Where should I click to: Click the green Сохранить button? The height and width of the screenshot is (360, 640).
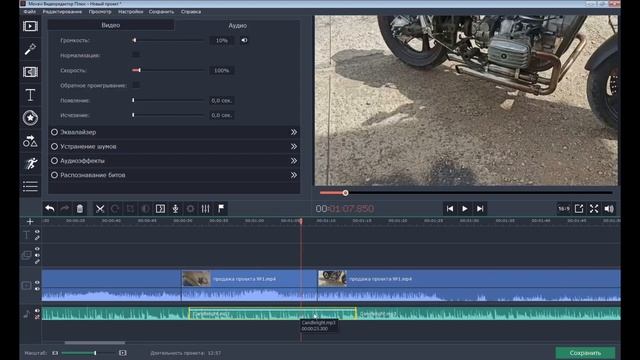pos(585,353)
